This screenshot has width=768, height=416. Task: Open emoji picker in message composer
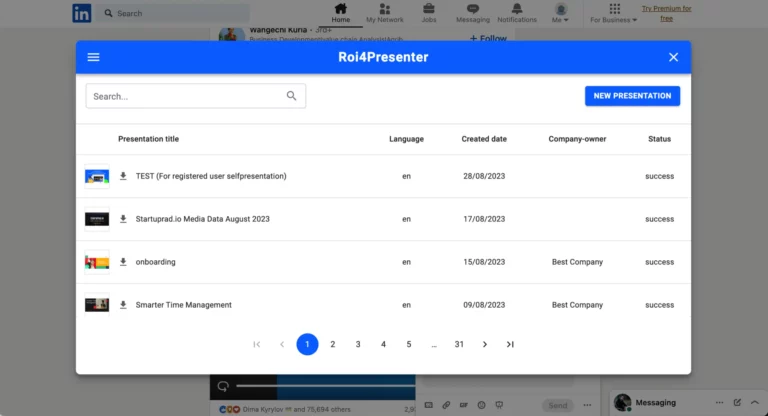coord(481,405)
